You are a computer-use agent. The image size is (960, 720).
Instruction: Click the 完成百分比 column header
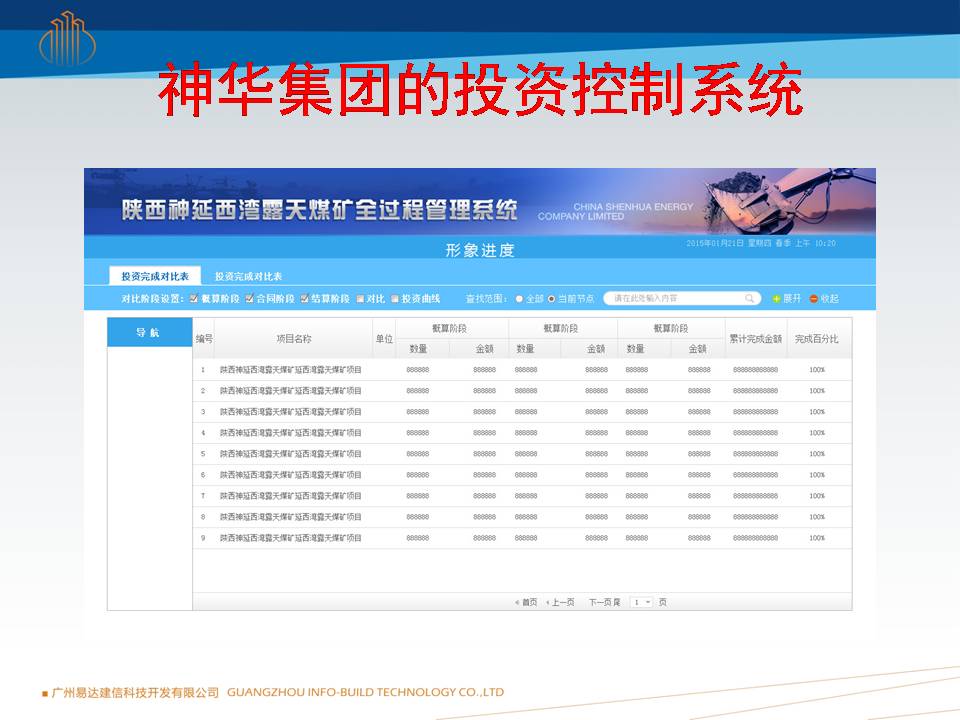tap(817, 339)
